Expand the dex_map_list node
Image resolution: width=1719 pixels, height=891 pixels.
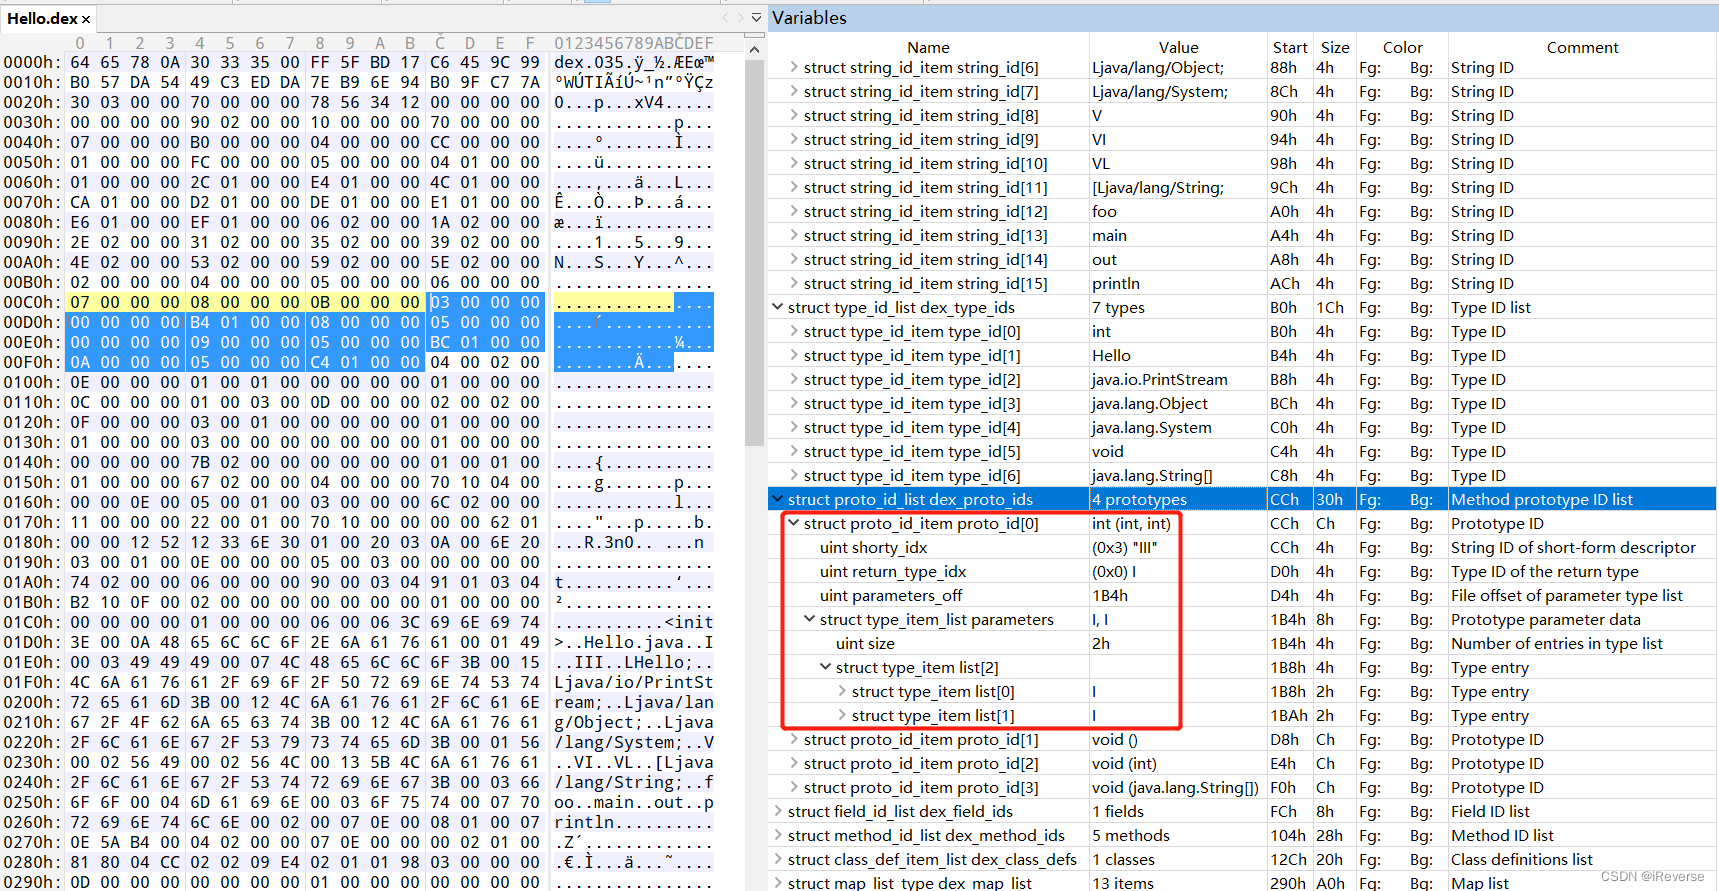(778, 883)
